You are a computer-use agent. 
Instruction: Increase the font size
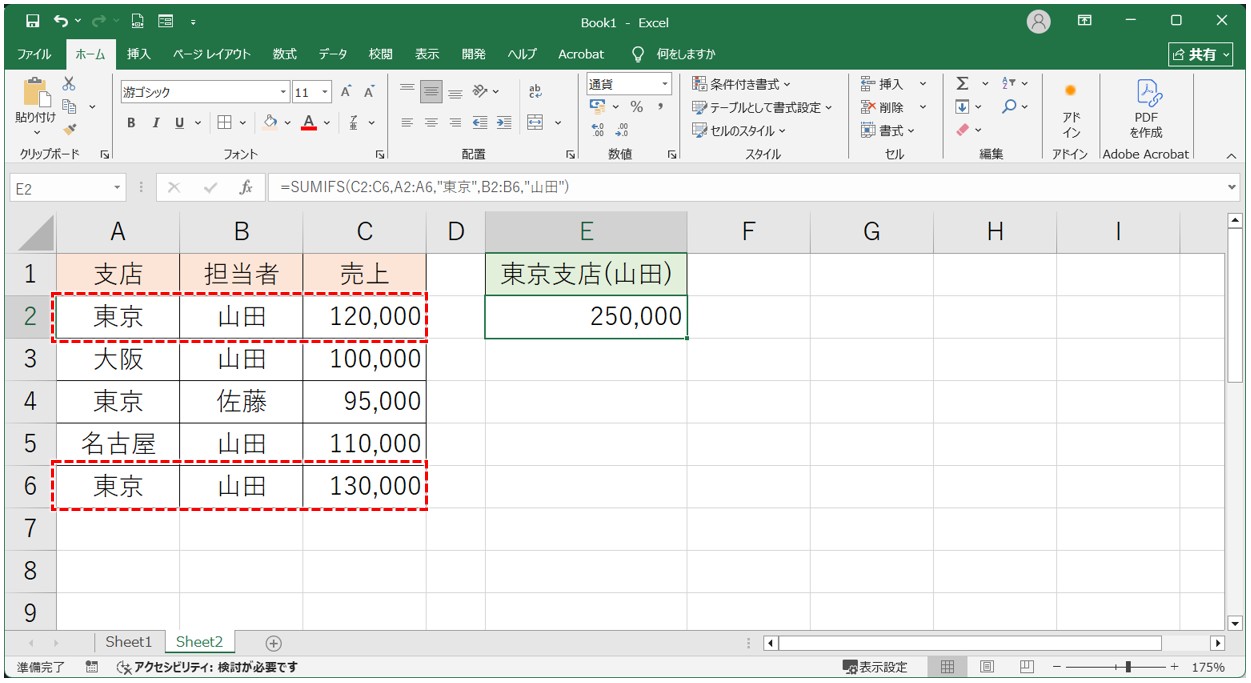pyautogui.click(x=346, y=92)
